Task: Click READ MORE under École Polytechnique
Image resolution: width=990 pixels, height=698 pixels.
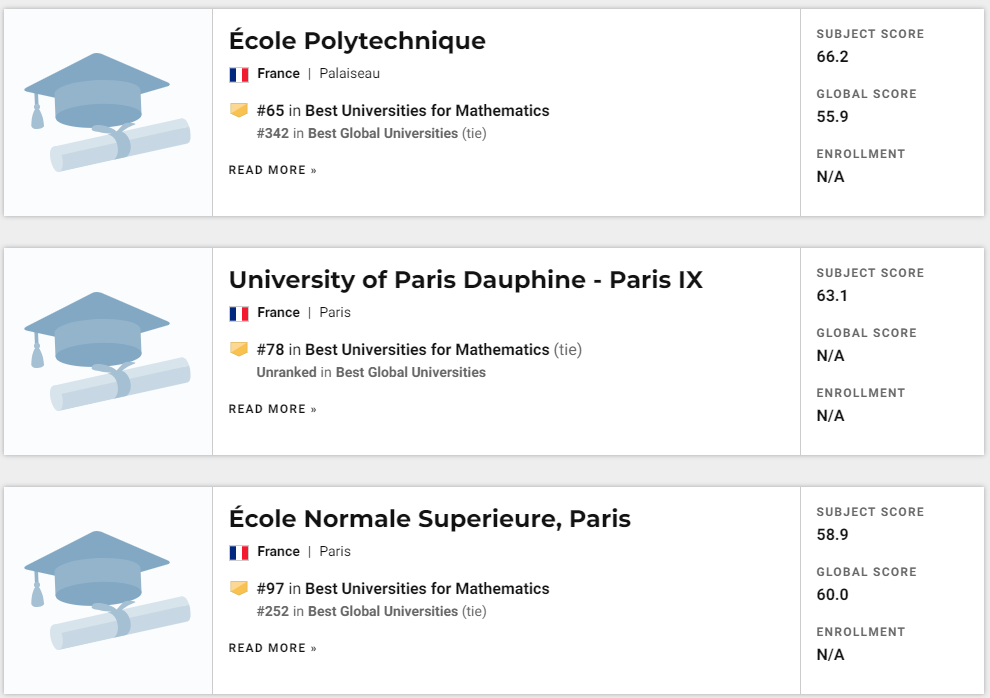Action: coord(273,170)
